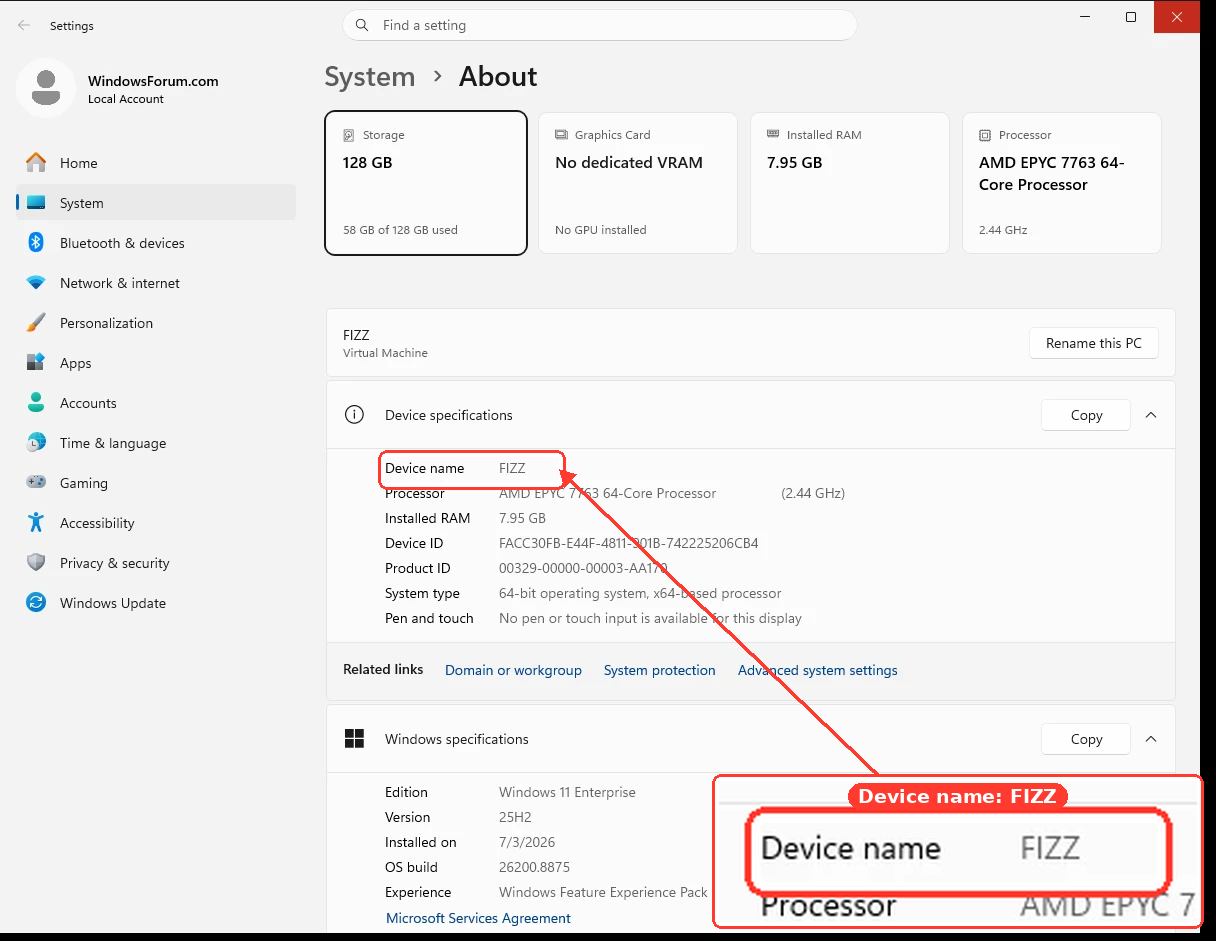The image size is (1216, 941).
Task: Click the Edition value Windows 11 Enterprise
Action: (x=567, y=792)
